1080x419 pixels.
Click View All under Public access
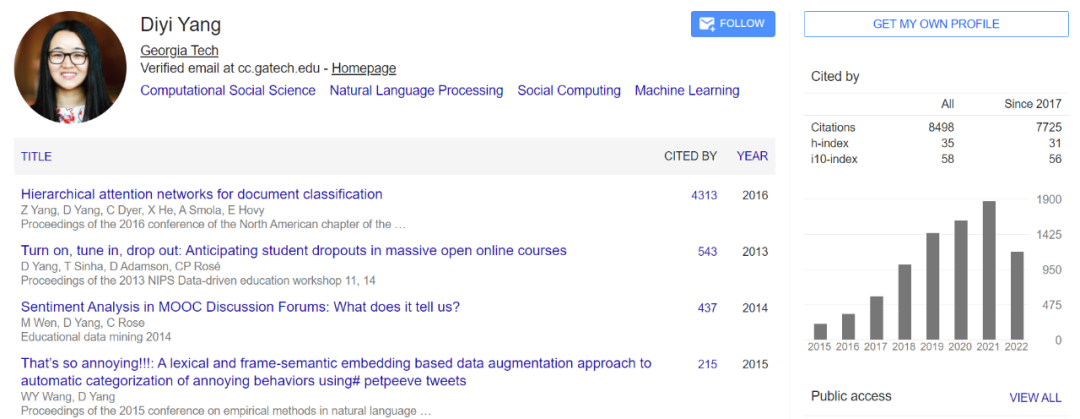click(1035, 397)
